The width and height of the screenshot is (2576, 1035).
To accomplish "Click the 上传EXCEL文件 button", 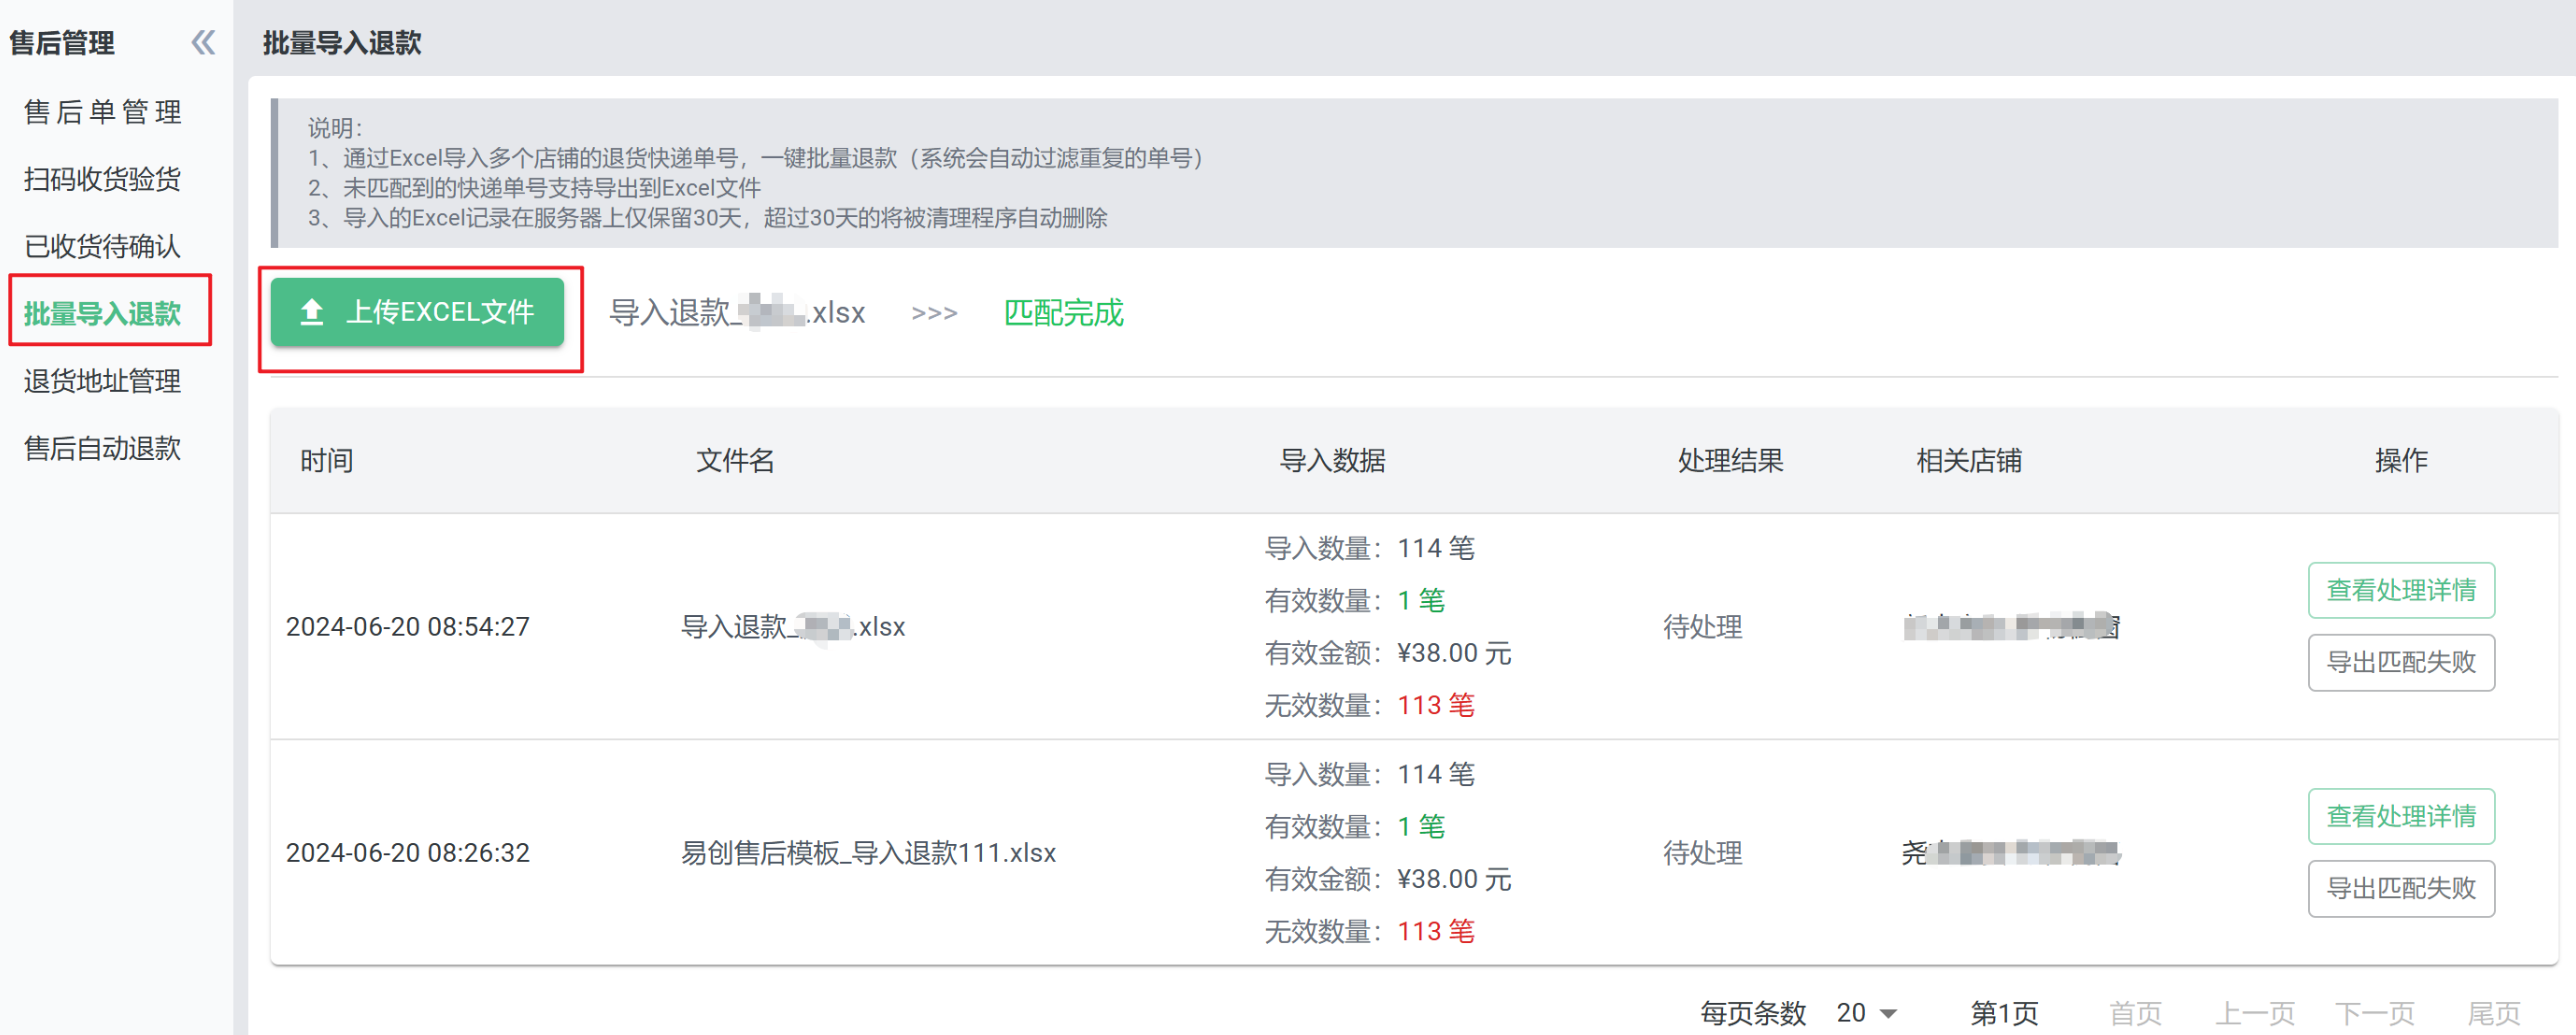I will (x=417, y=312).
